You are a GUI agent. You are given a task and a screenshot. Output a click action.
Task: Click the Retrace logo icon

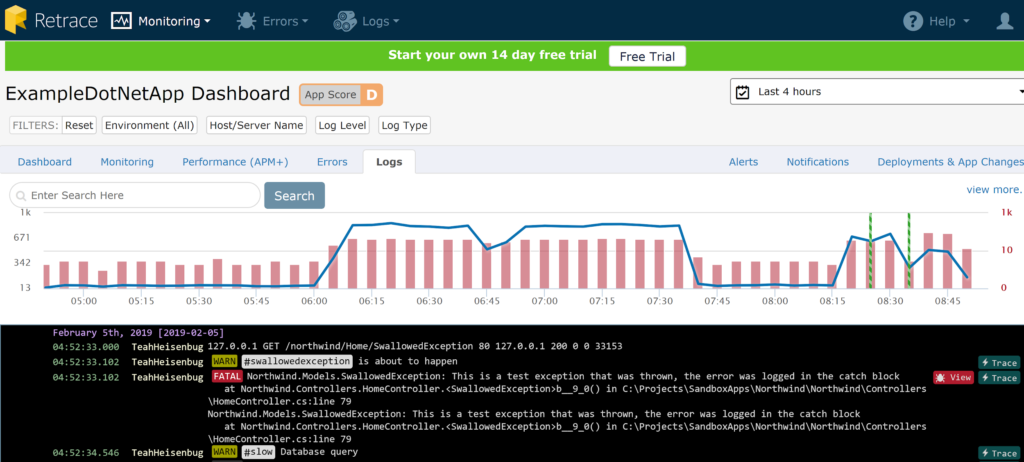16,20
